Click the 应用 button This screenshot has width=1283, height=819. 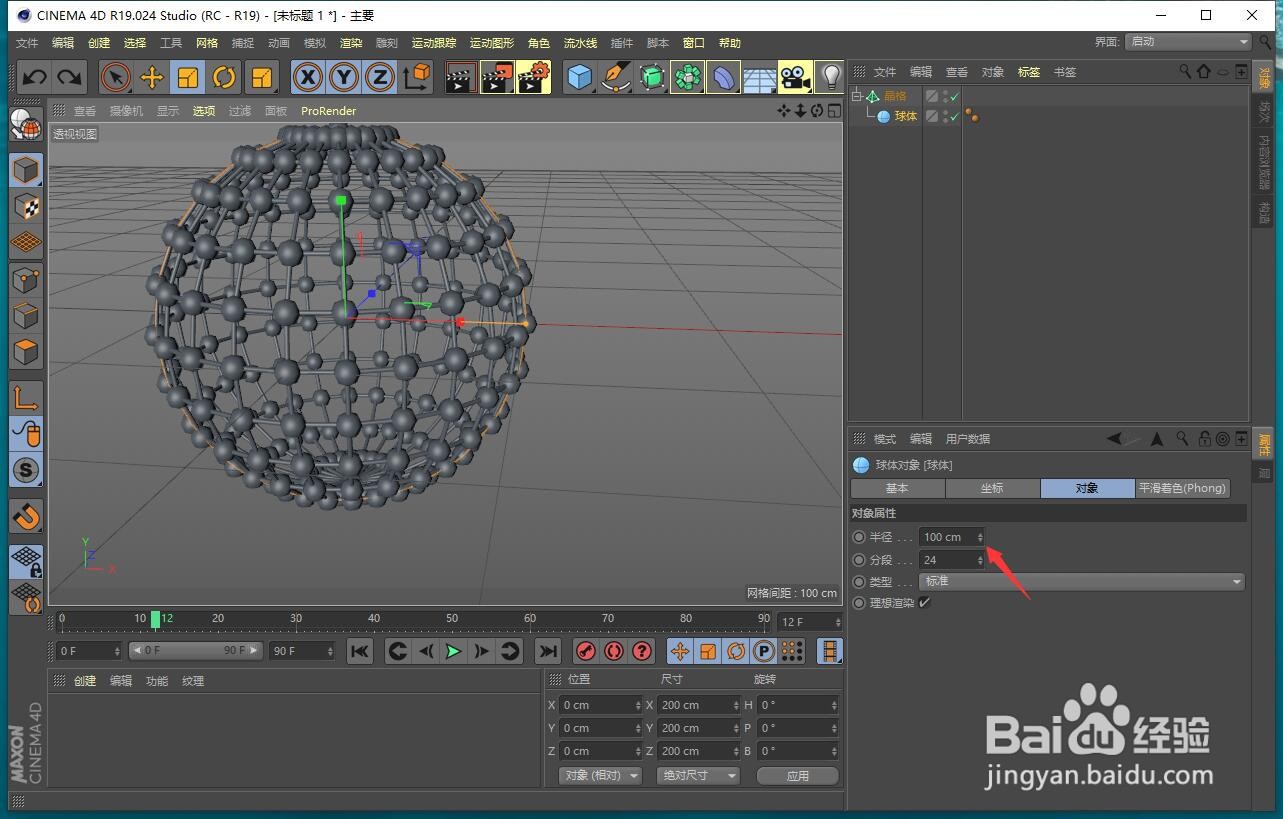click(797, 775)
